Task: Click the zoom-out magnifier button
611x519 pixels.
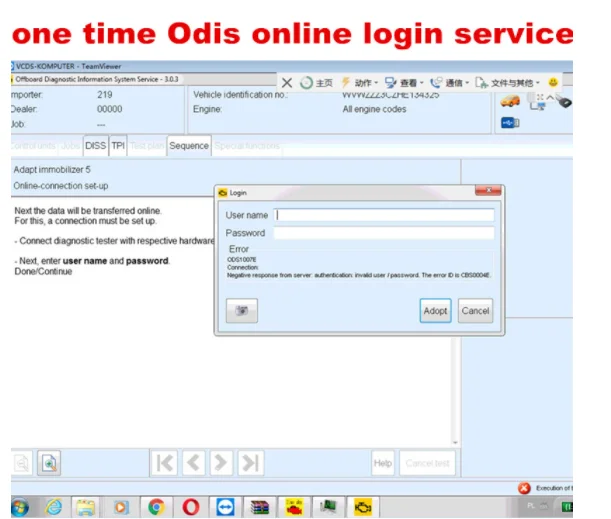Action: (21, 463)
